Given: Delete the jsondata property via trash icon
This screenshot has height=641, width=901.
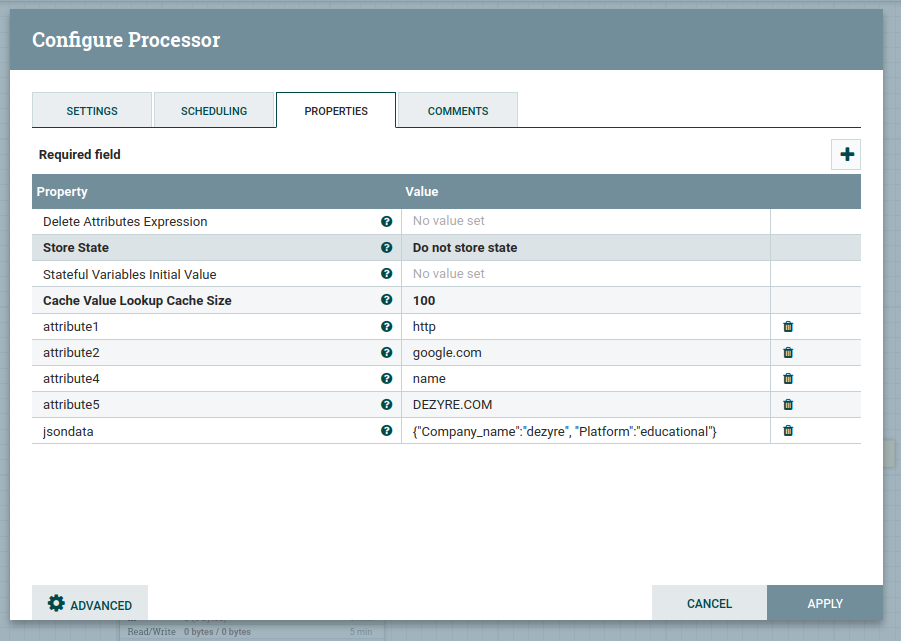Looking at the screenshot, I should coord(788,430).
